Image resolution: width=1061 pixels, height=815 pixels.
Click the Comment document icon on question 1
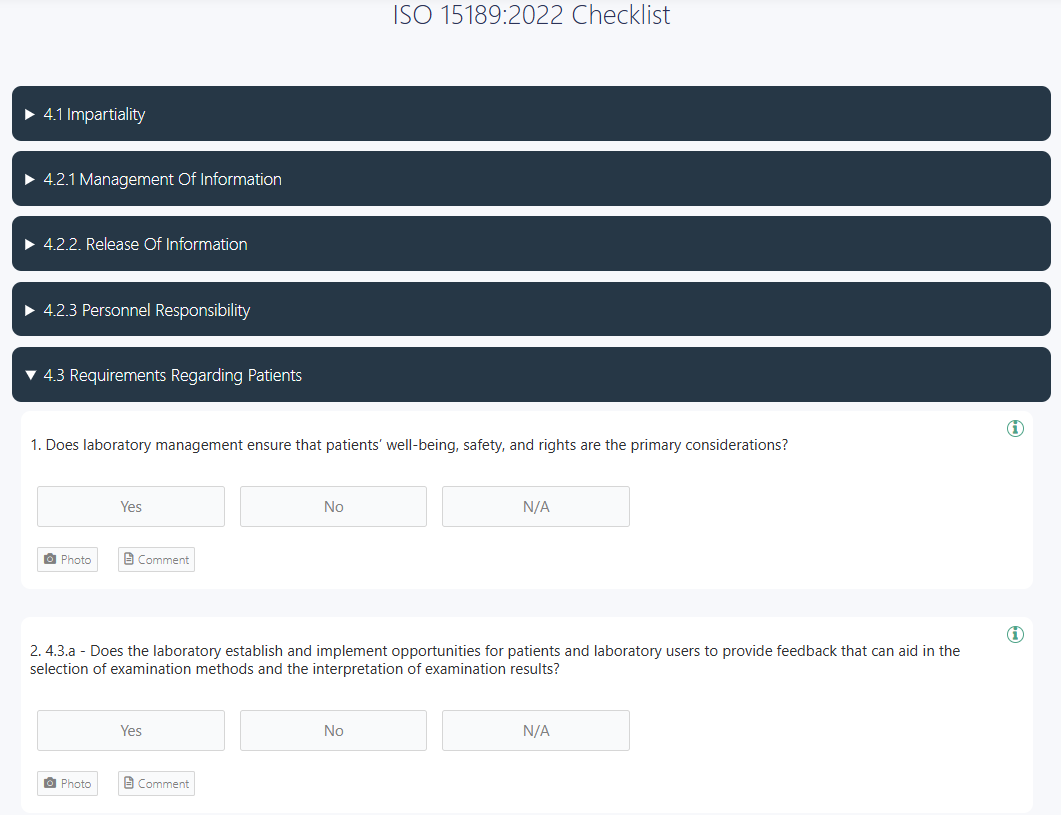point(128,559)
